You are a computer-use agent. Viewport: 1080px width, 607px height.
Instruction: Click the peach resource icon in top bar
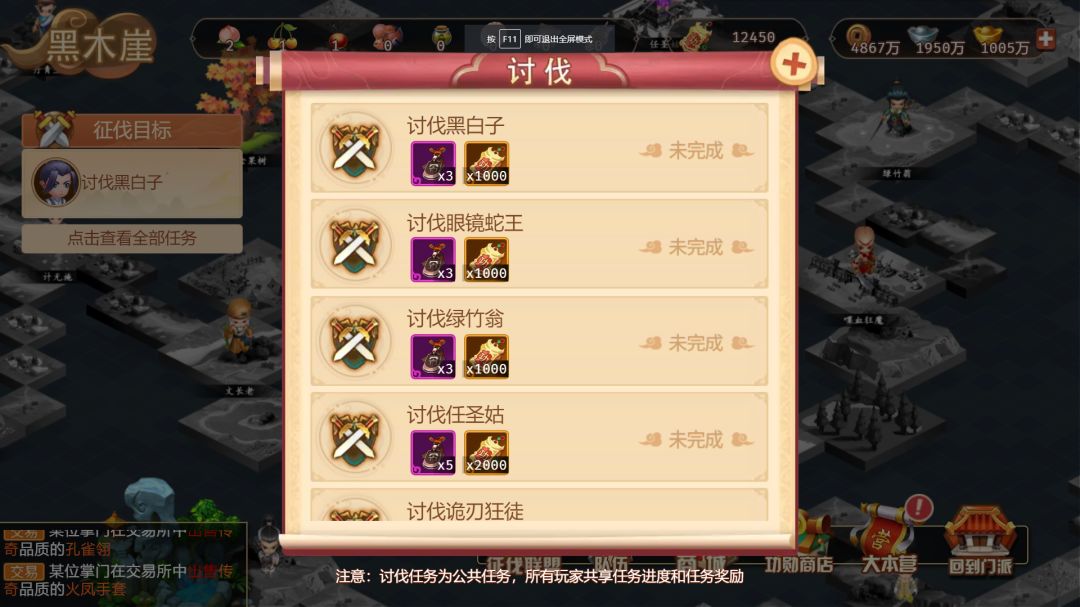(229, 37)
